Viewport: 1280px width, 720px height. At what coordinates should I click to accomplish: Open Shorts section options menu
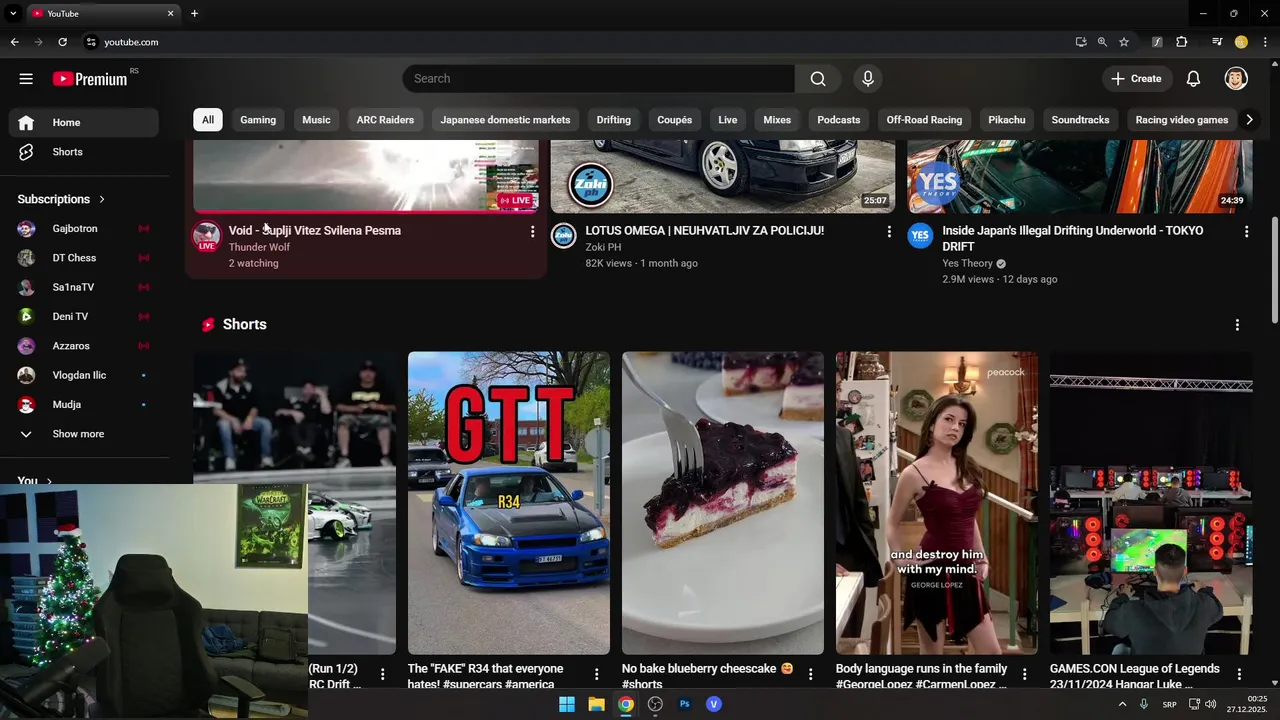pyautogui.click(x=1237, y=325)
